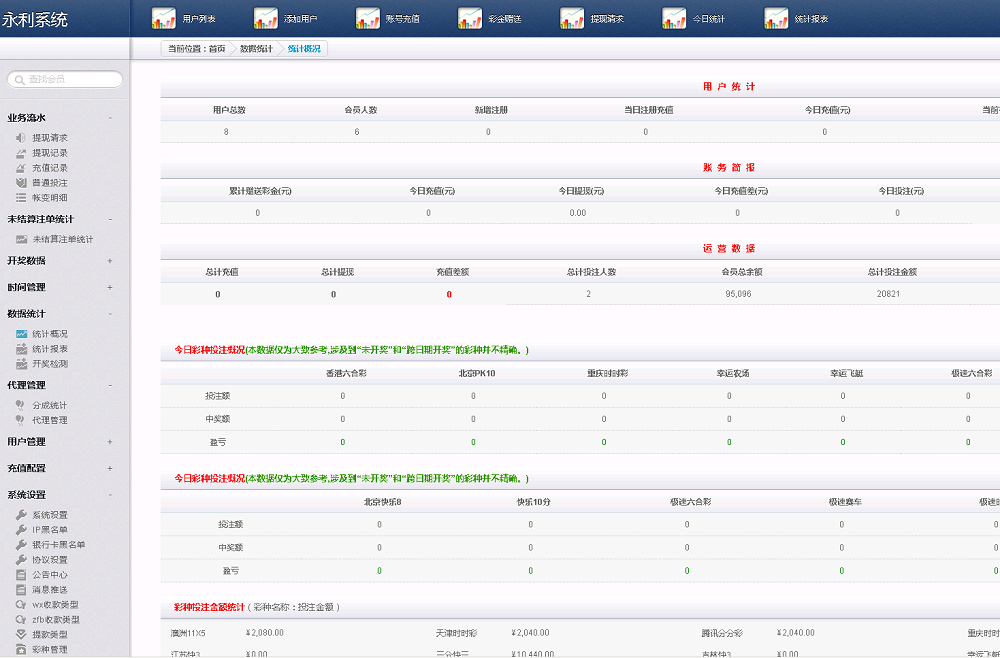Switch to the 统计概况 breadcrumb tab
1000x658 pixels.
tap(304, 47)
